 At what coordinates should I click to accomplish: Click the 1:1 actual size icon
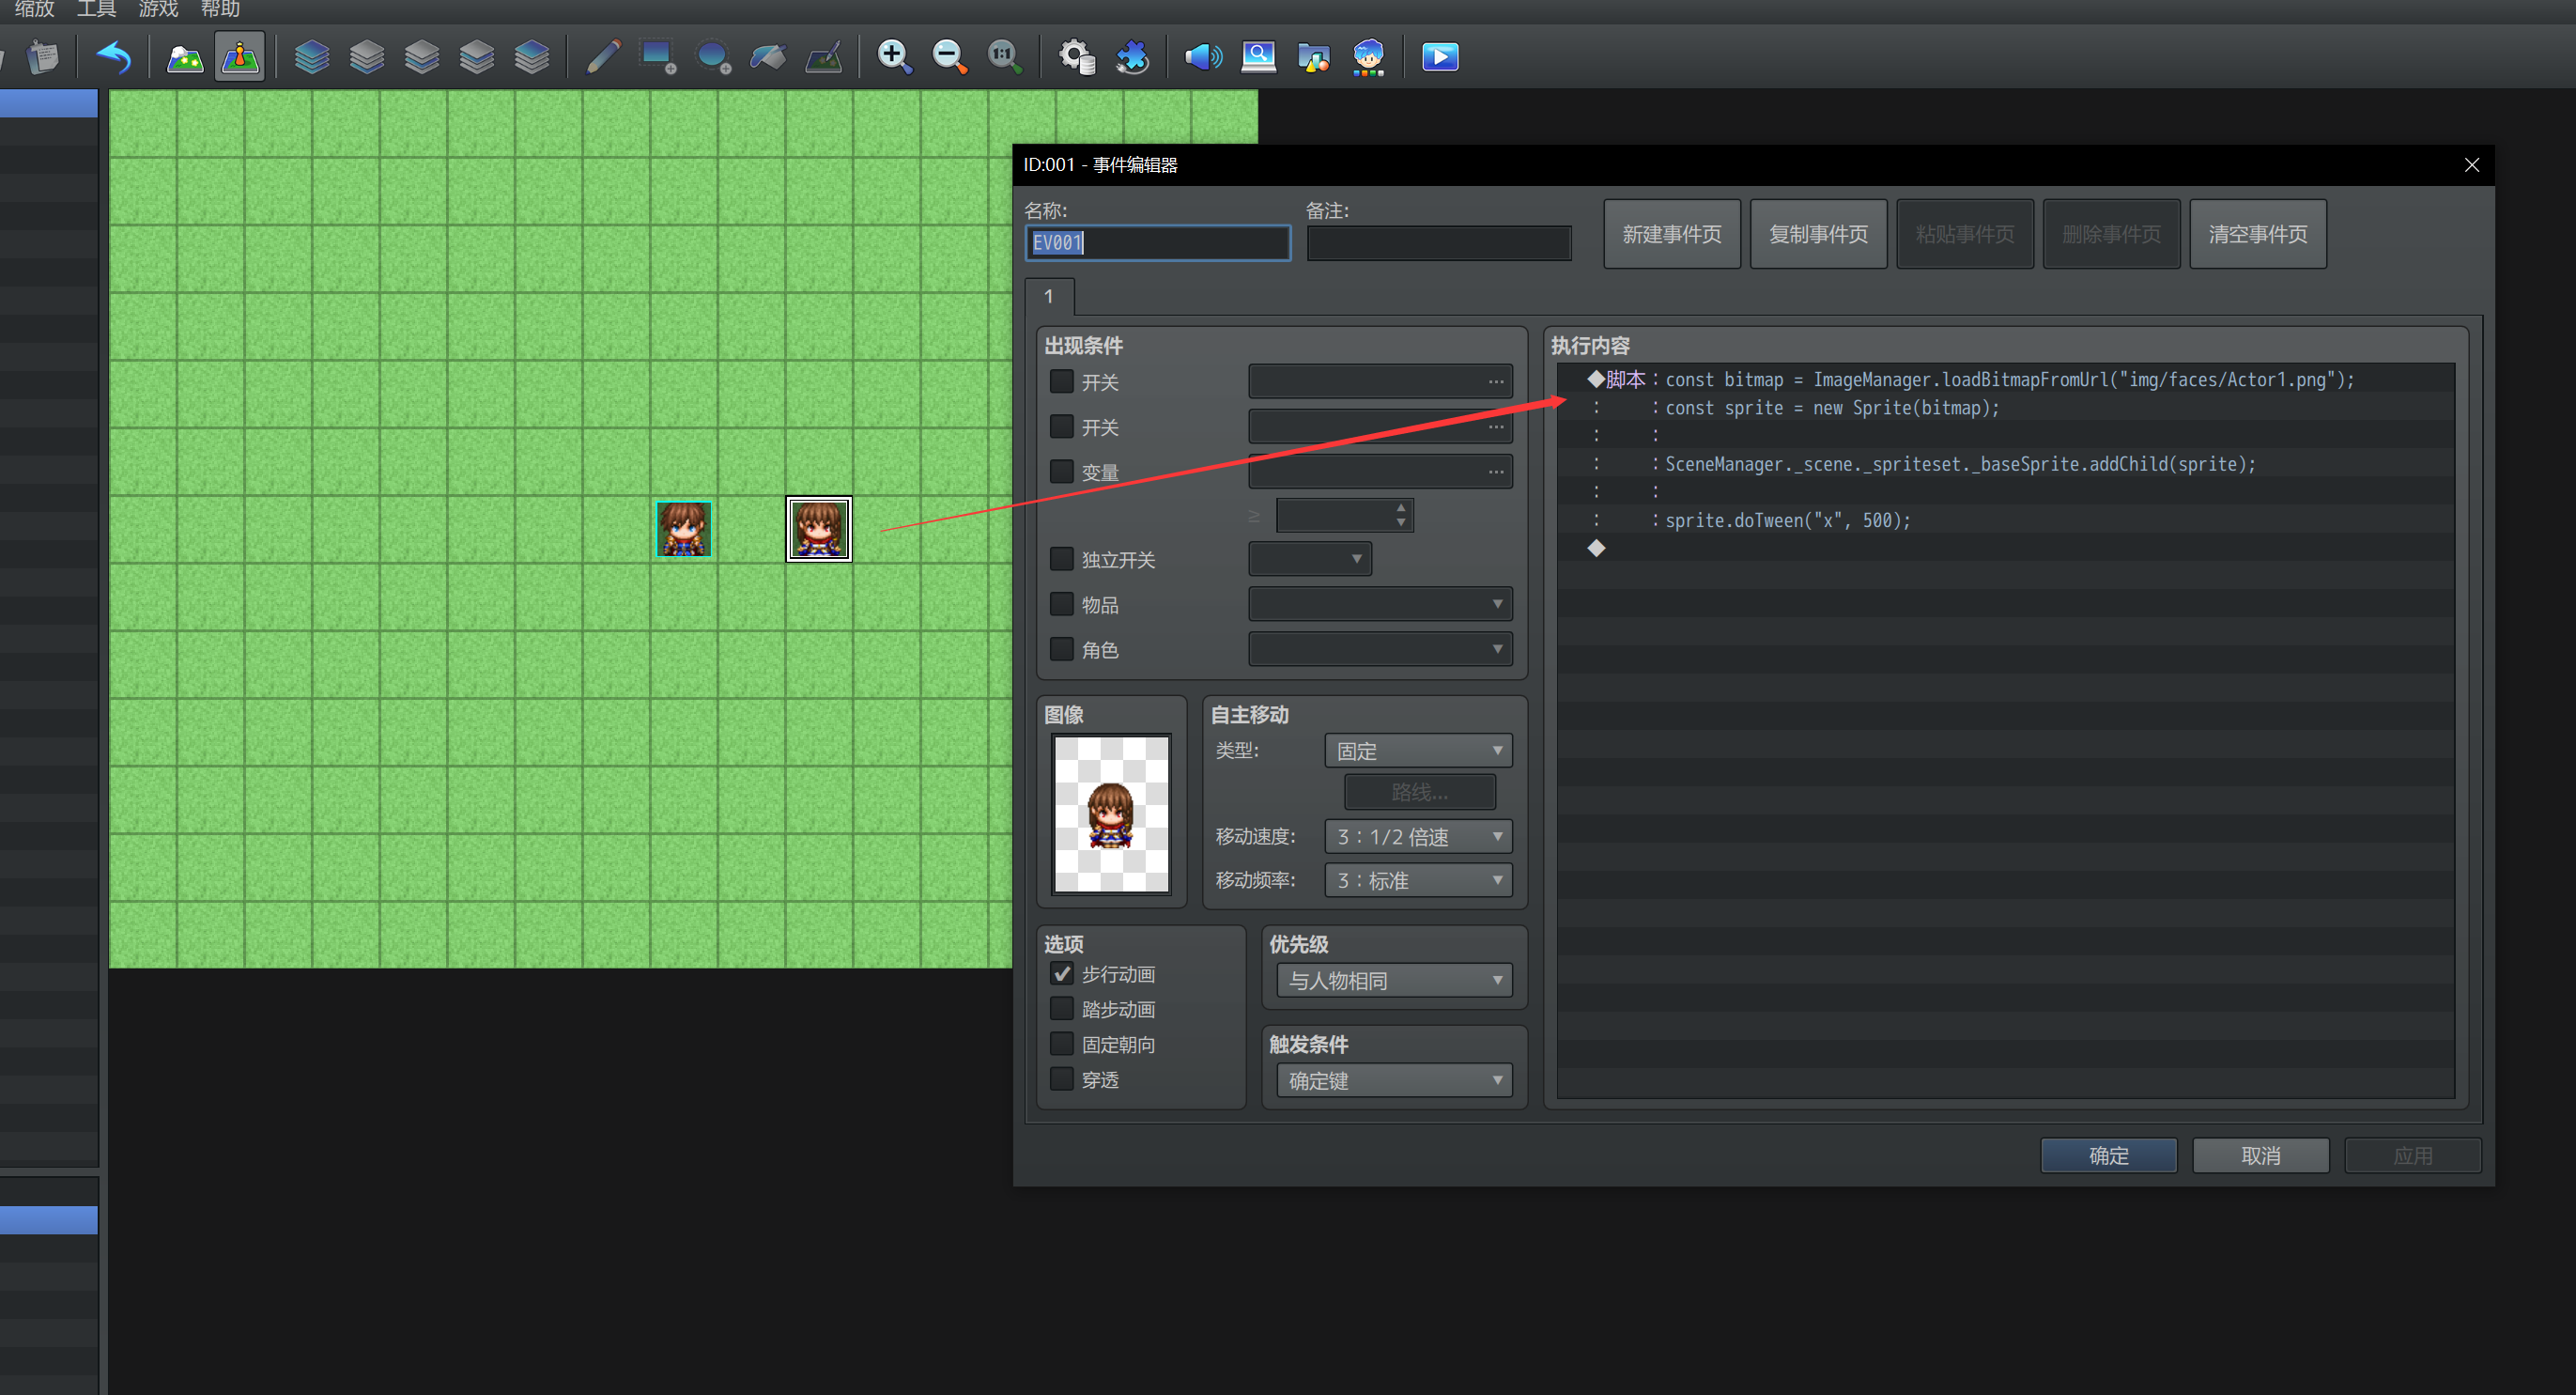point(1004,57)
